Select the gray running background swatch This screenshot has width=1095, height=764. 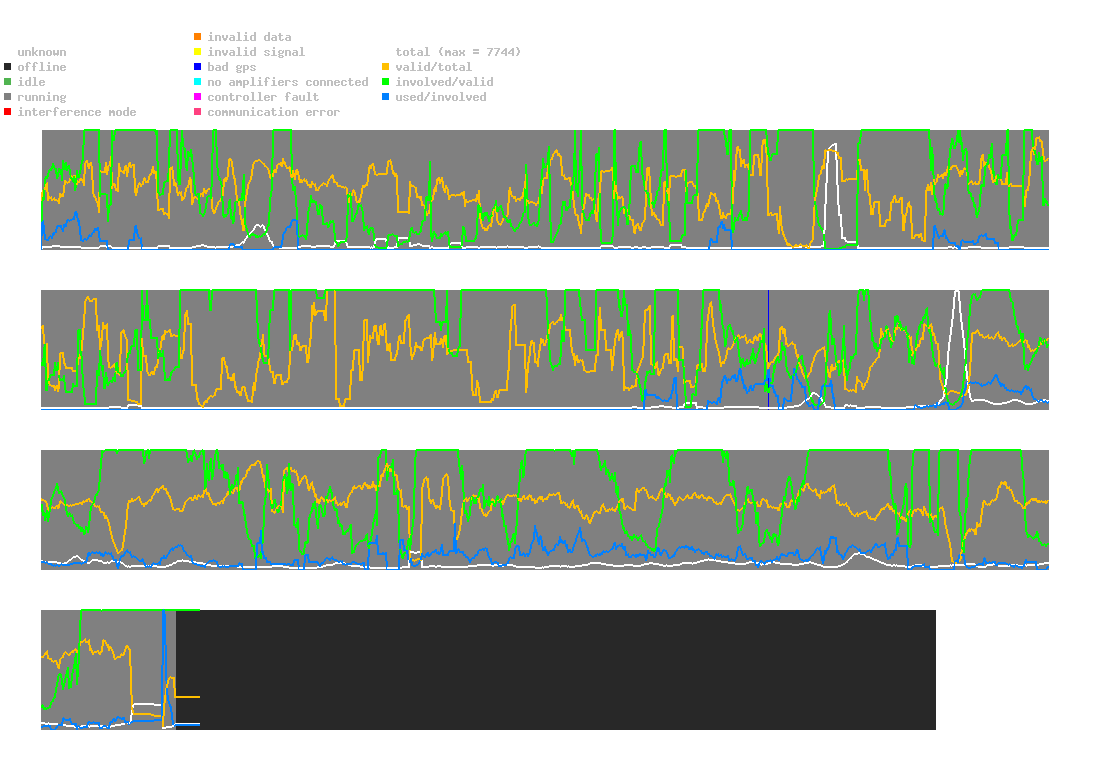8,97
